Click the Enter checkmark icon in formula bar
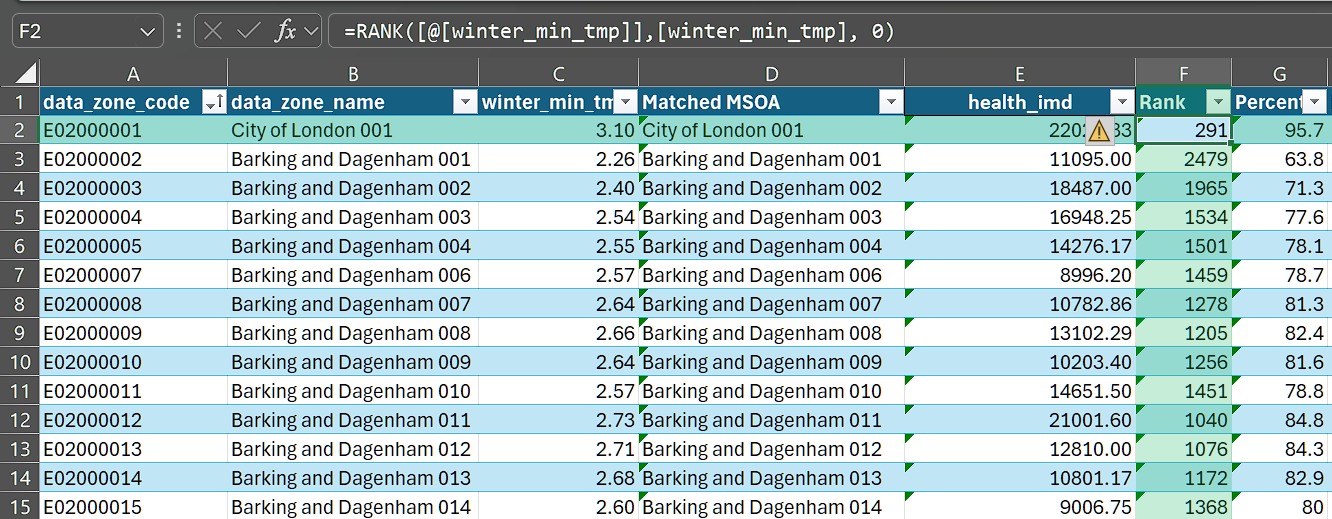1332x519 pixels. coord(248,31)
